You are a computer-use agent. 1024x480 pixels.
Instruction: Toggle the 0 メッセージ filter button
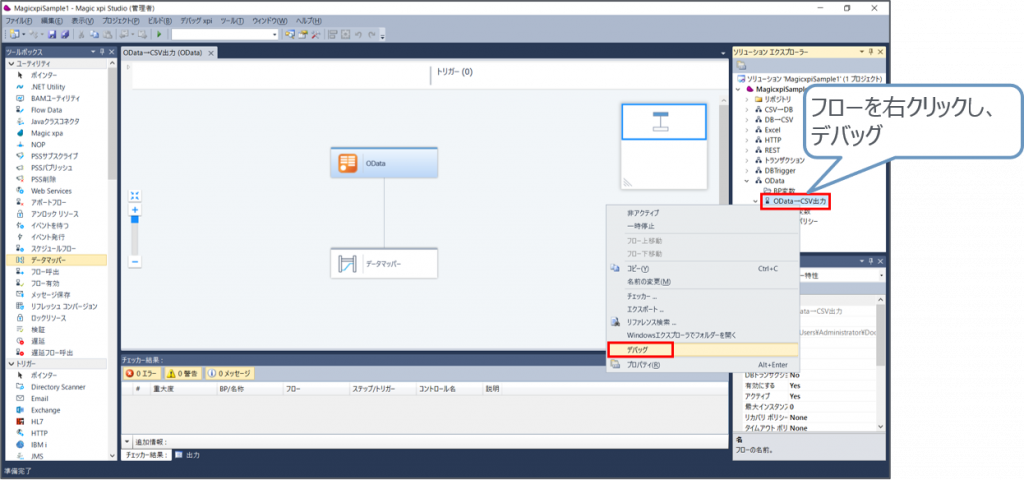coord(231,374)
